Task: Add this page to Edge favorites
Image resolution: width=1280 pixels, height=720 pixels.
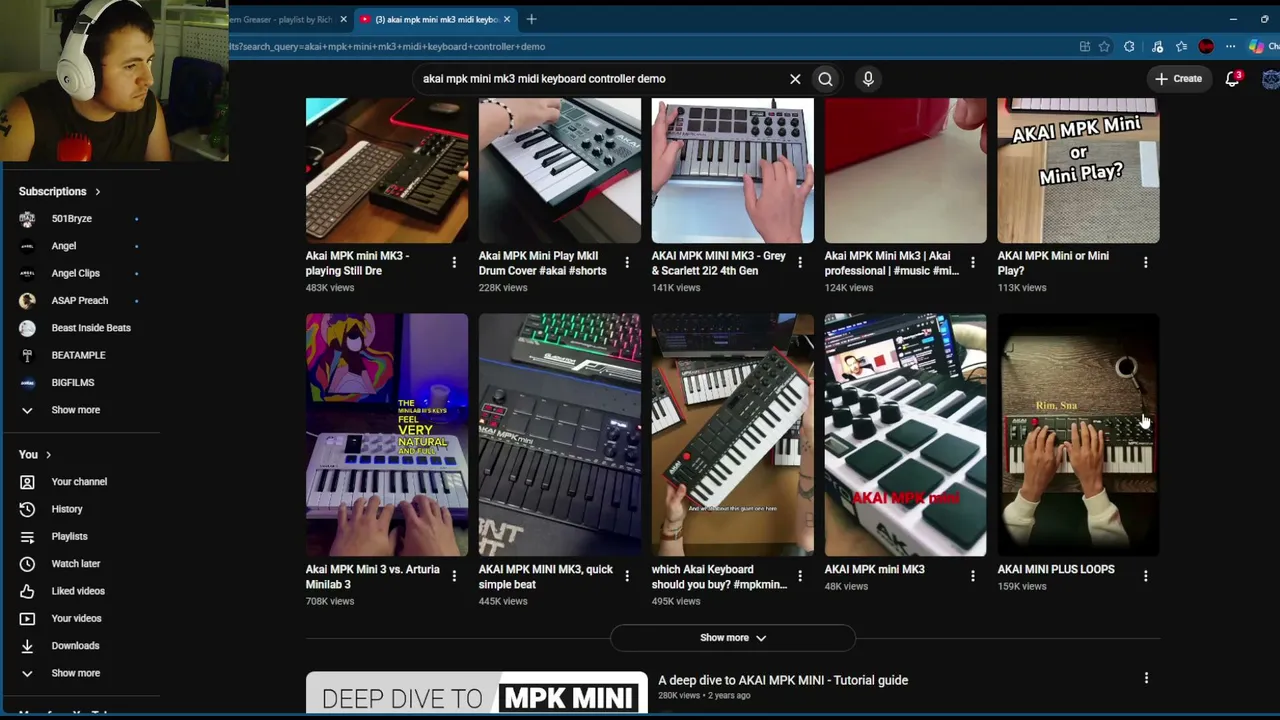Action: [x=1104, y=46]
